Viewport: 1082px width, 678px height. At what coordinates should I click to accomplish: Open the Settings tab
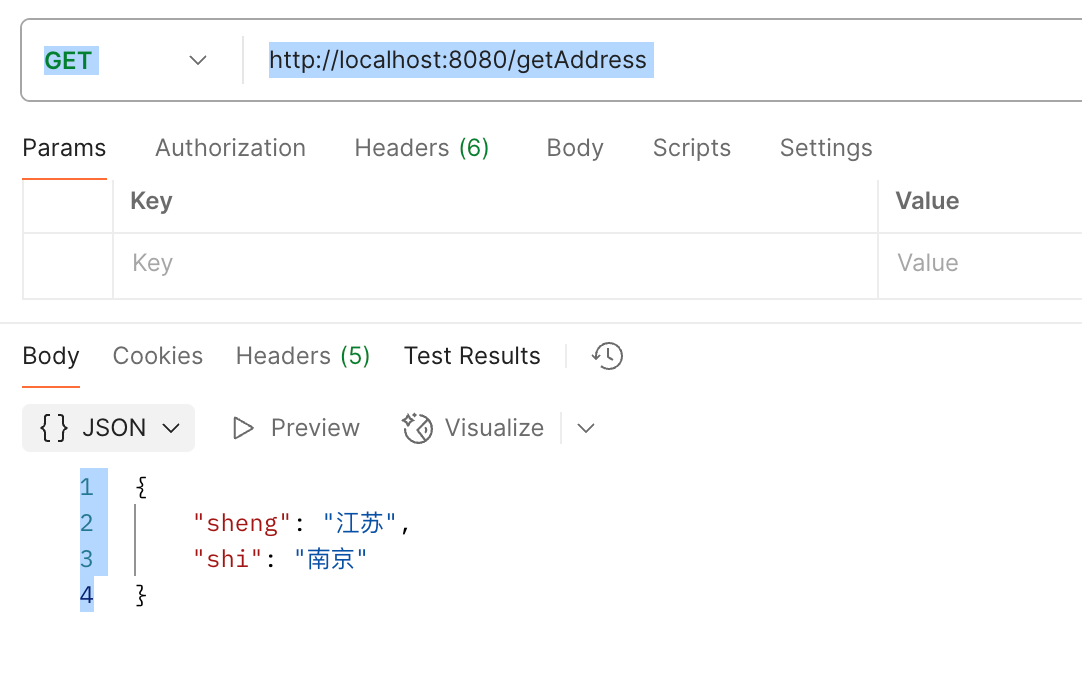[825, 147]
